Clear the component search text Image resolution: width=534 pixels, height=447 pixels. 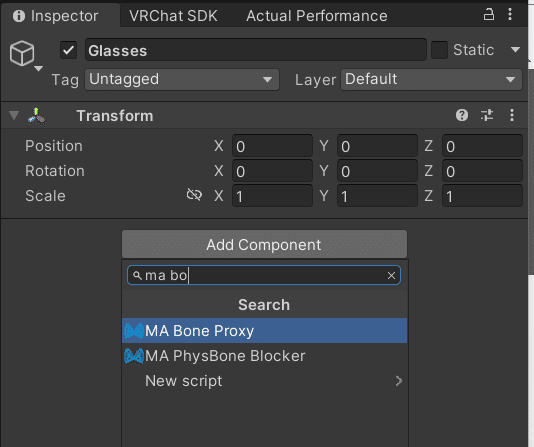coord(391,275)
